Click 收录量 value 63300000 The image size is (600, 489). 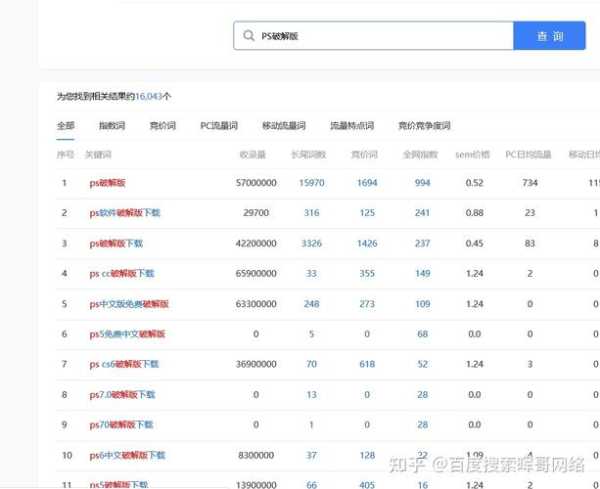click(x=256, y=304)
